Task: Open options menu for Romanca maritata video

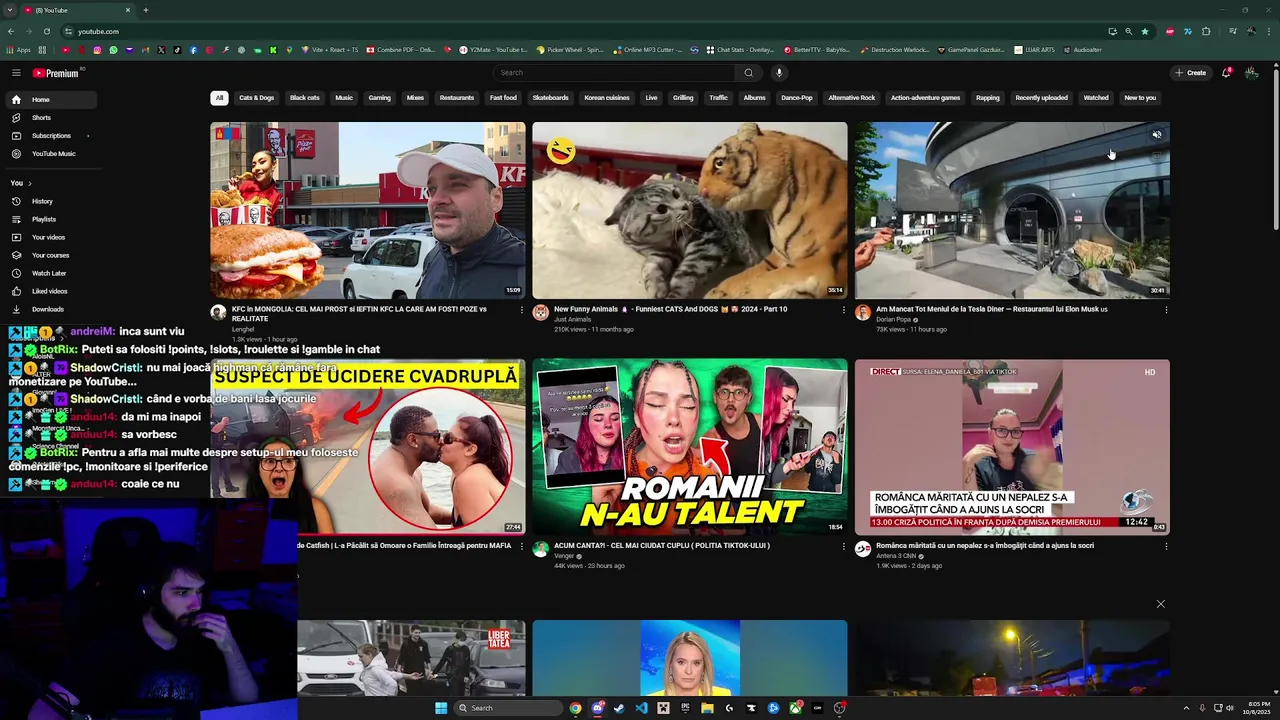Action: [1165, 546]
